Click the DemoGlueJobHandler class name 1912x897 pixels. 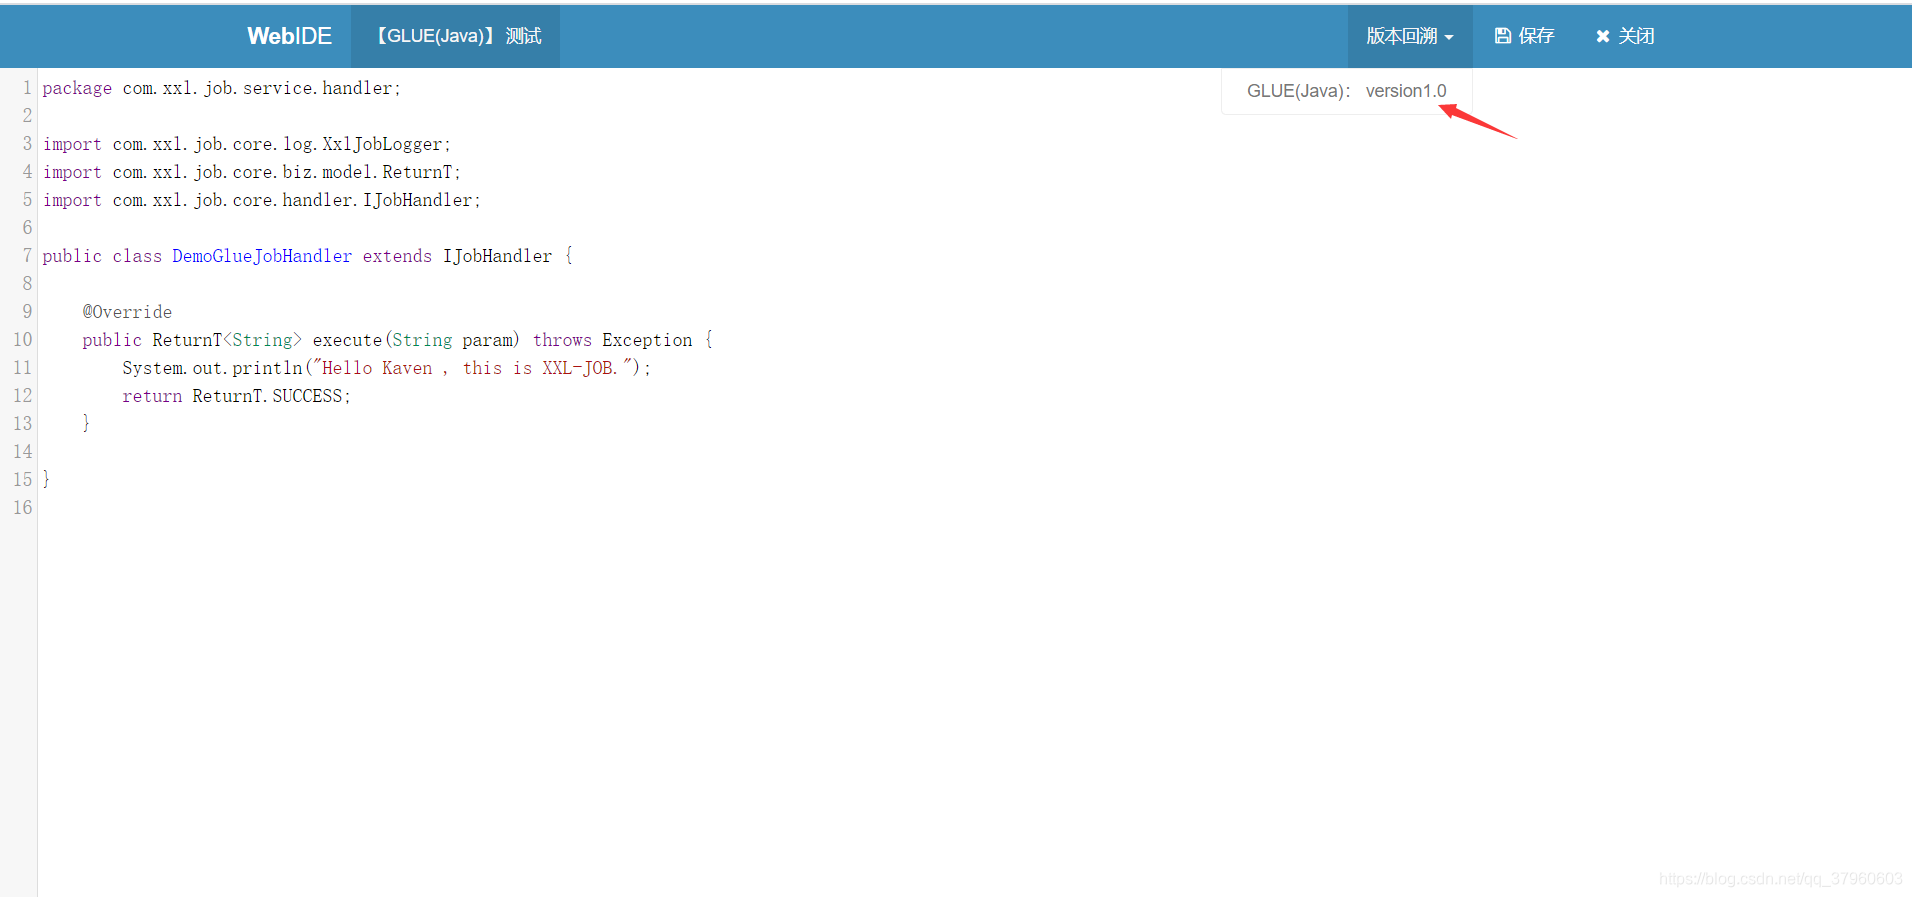pyautogui.click(x=262, y=256)
